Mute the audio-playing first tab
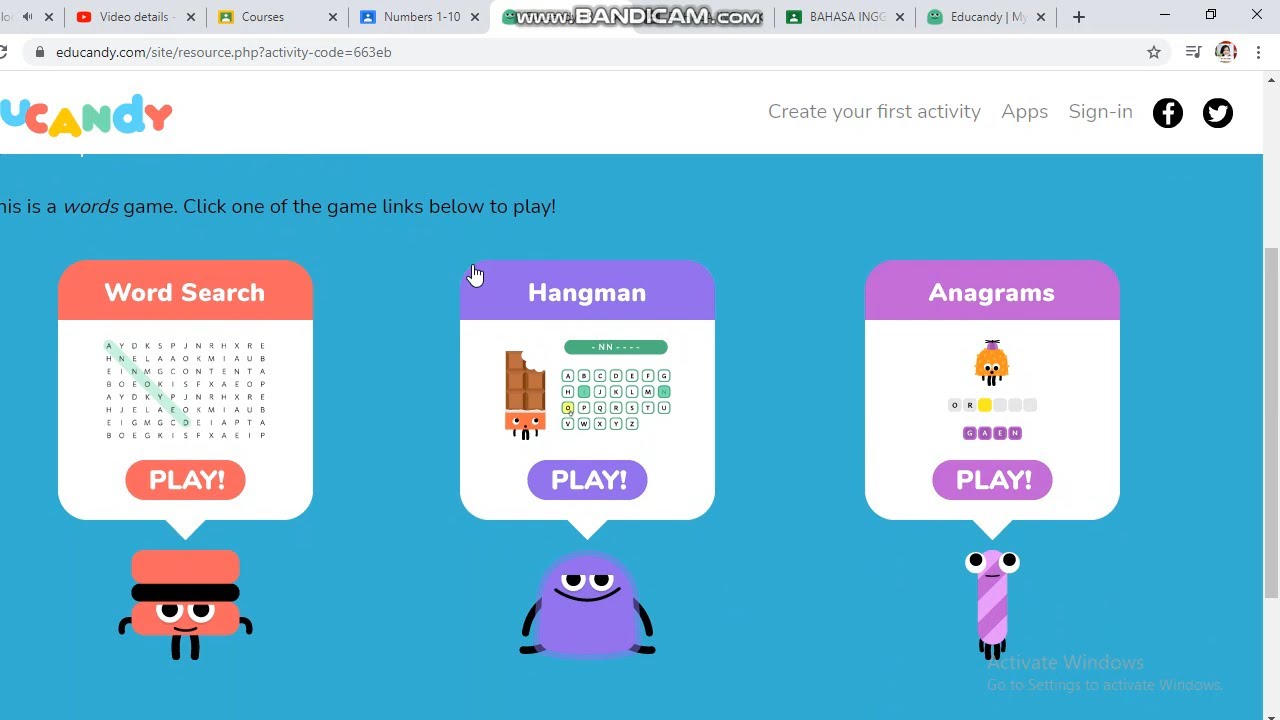Image resolution: width=1280 pixels, height=720 pixels. (28, 17)
